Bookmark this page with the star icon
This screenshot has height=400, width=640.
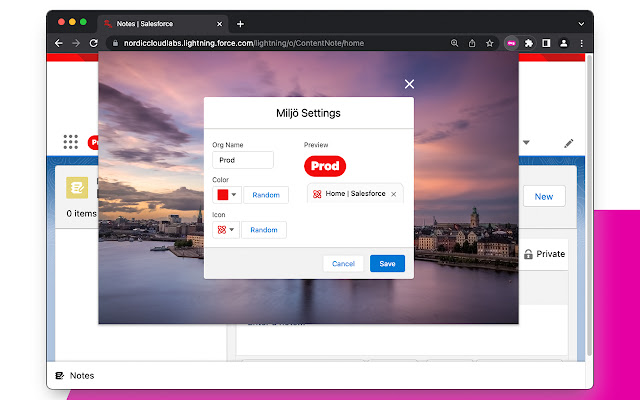[x=490, y=43]
